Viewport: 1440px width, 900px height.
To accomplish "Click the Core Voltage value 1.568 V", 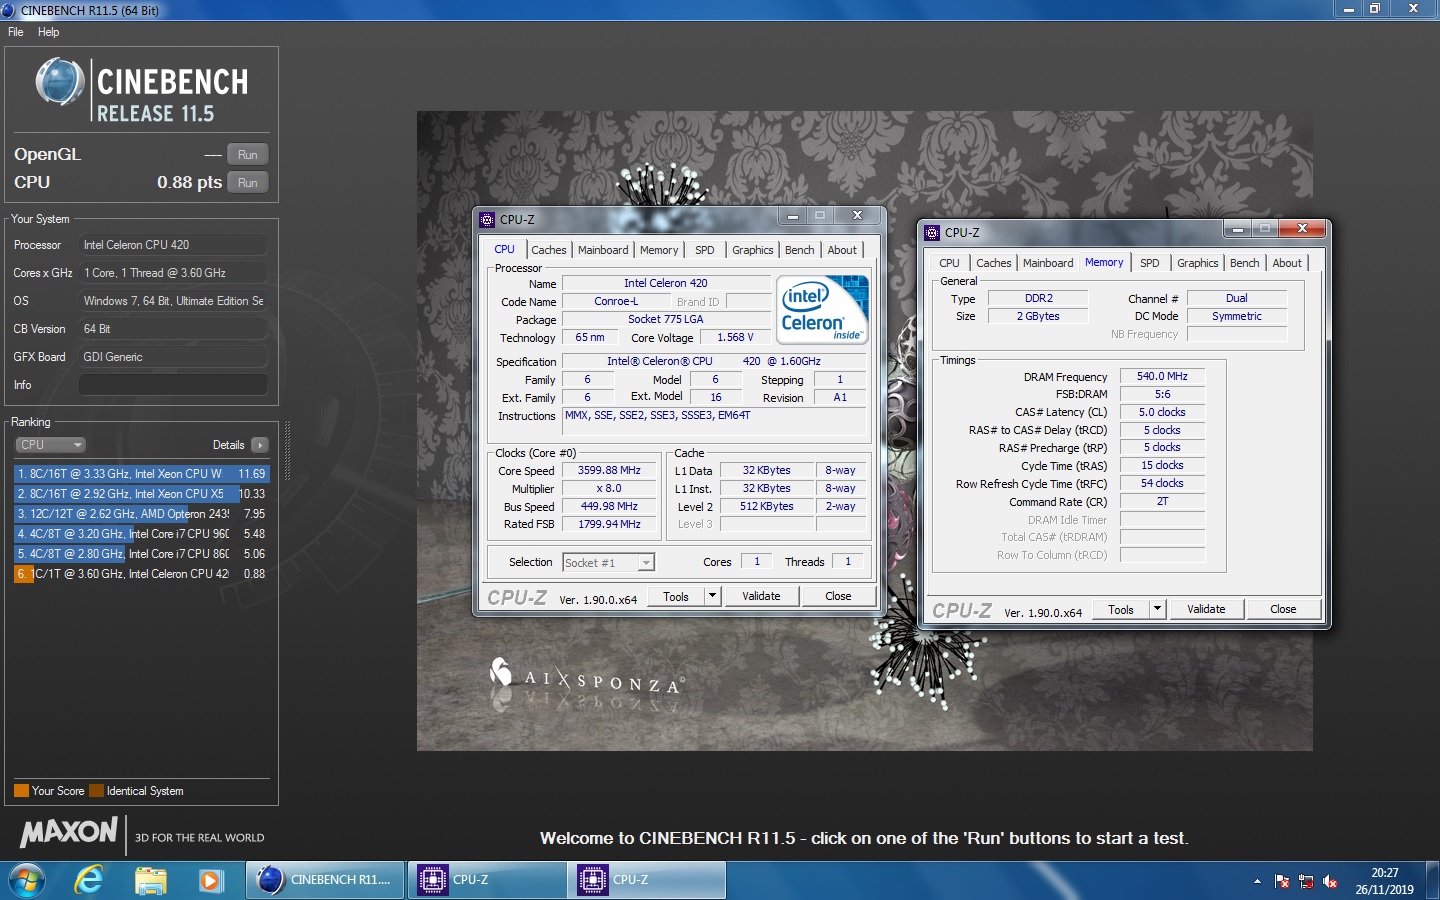I will pos(735,338).
